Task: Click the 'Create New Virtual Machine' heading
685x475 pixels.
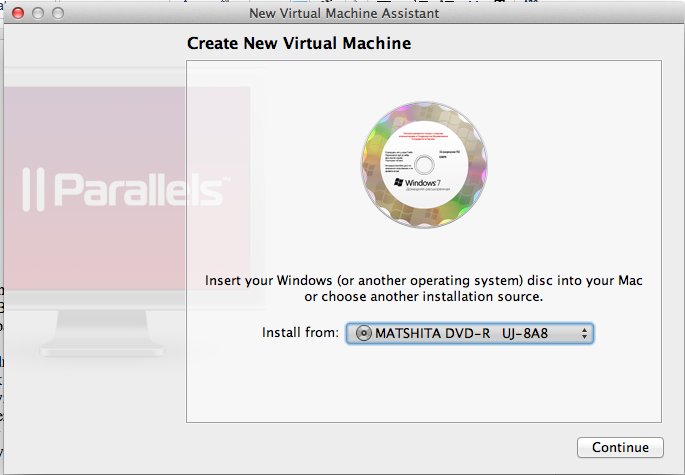Action: pyautogui.click(x=299, y=43)
